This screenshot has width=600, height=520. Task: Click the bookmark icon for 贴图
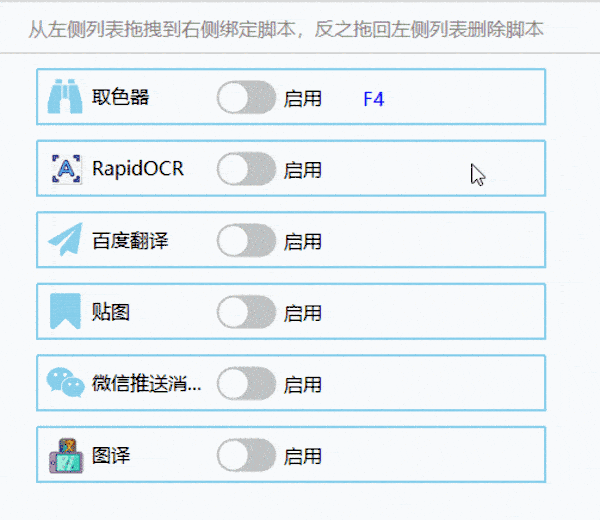click(66, 312)
